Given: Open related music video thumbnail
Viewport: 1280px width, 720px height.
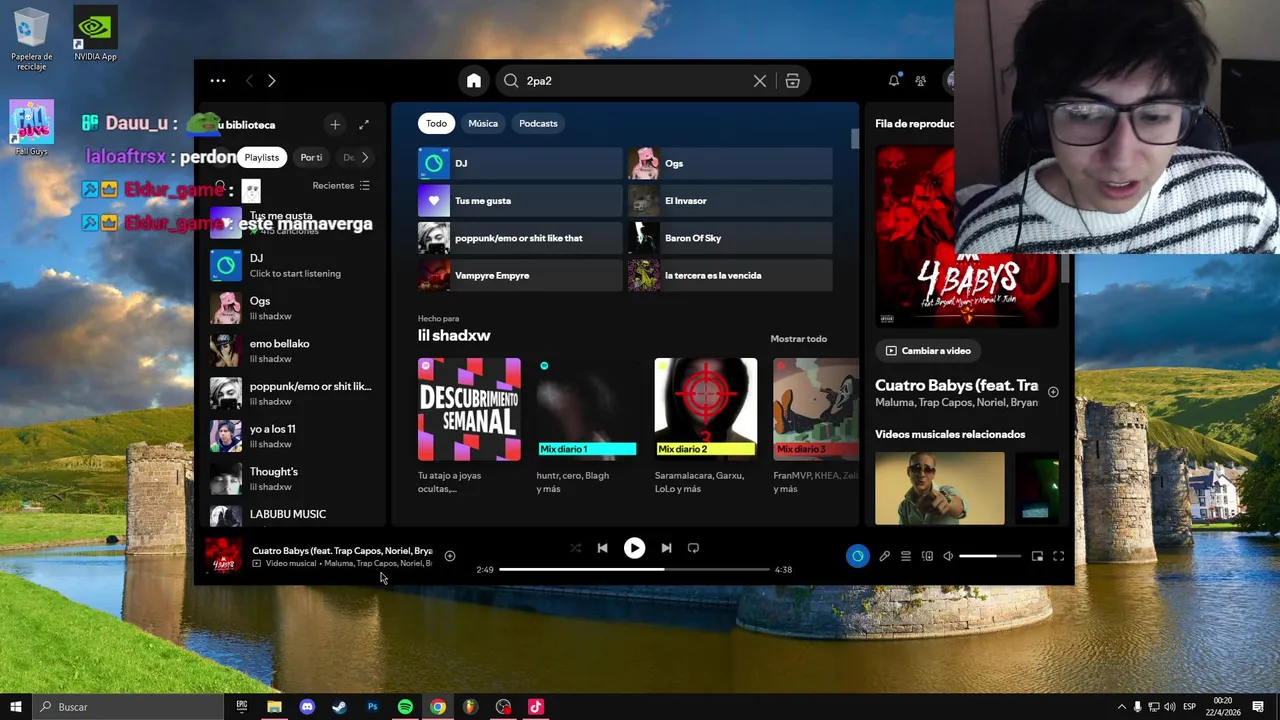Looking at the screenshot, I should click(x=940, y=488).
